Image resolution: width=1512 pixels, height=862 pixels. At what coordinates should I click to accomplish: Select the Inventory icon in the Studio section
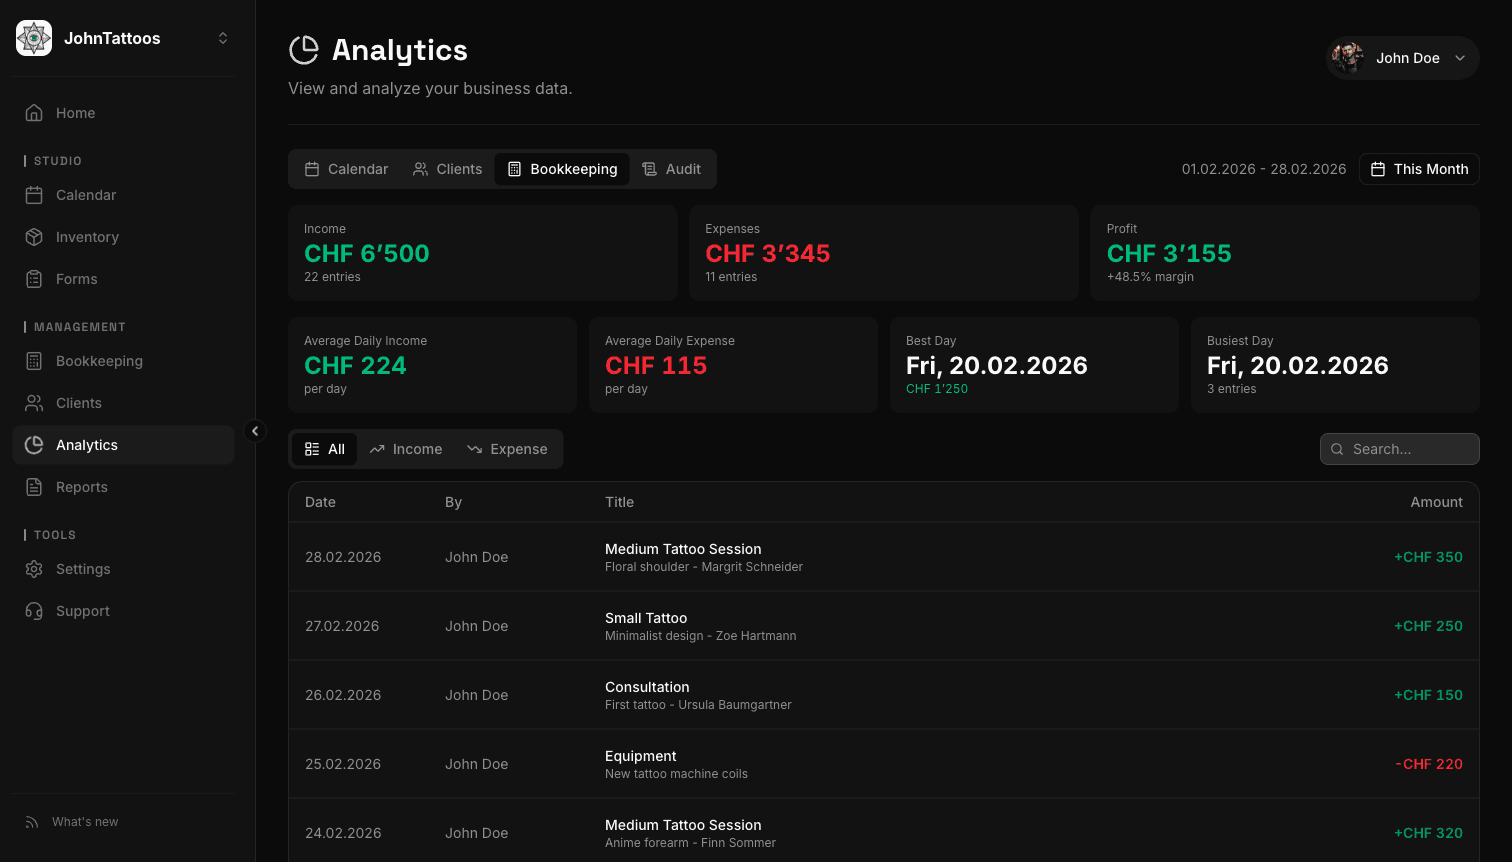34,237
